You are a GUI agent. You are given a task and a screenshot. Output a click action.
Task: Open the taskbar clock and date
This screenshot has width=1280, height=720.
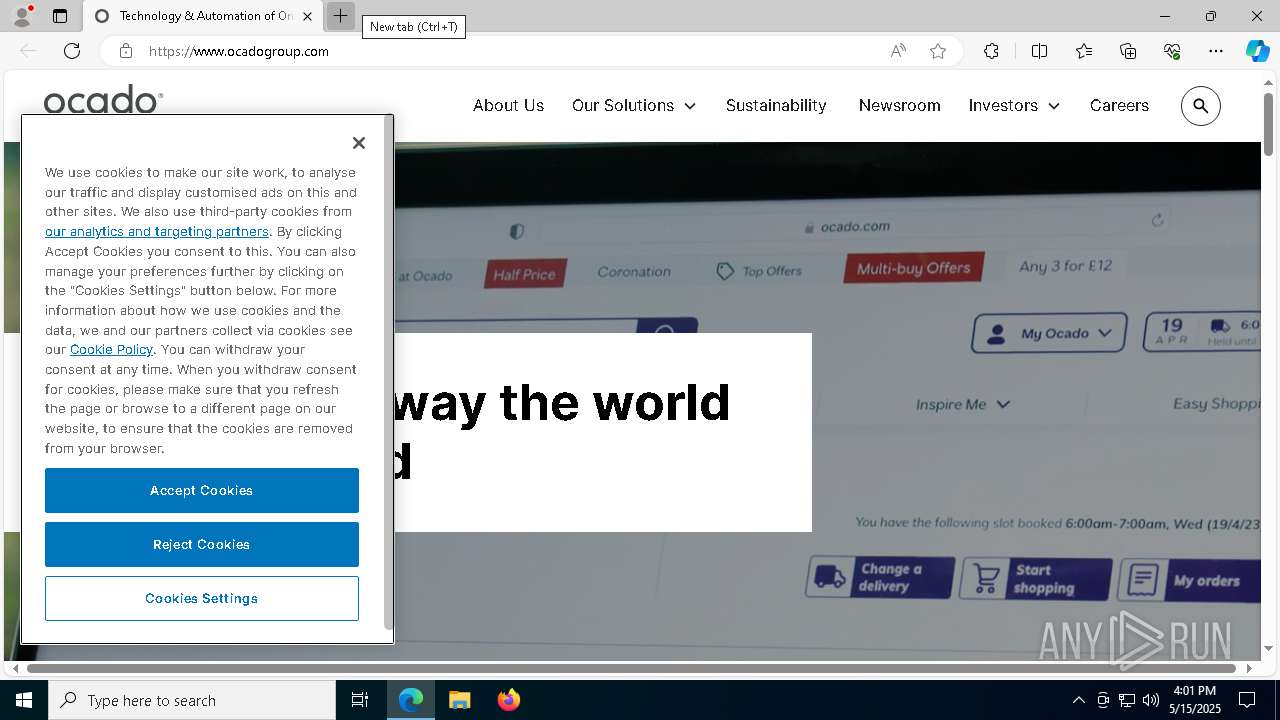click(x=1195, y=700)
